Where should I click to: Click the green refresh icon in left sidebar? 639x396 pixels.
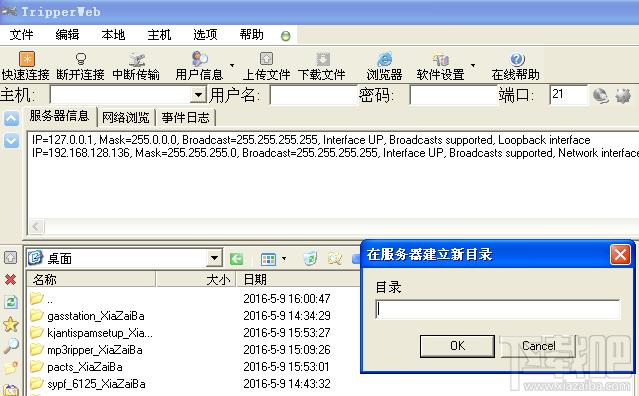(10, 302)
